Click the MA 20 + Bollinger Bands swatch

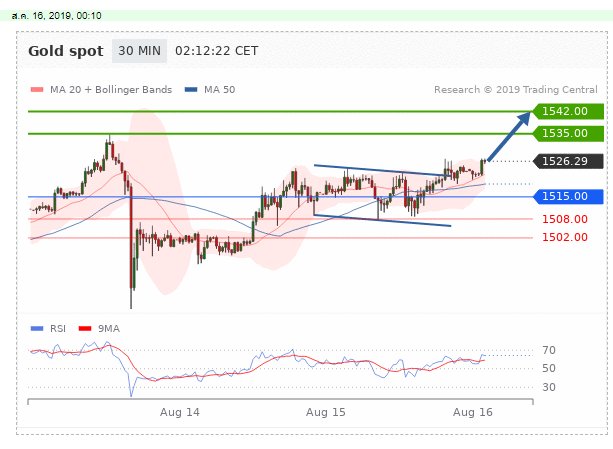(x=37, y=89)
